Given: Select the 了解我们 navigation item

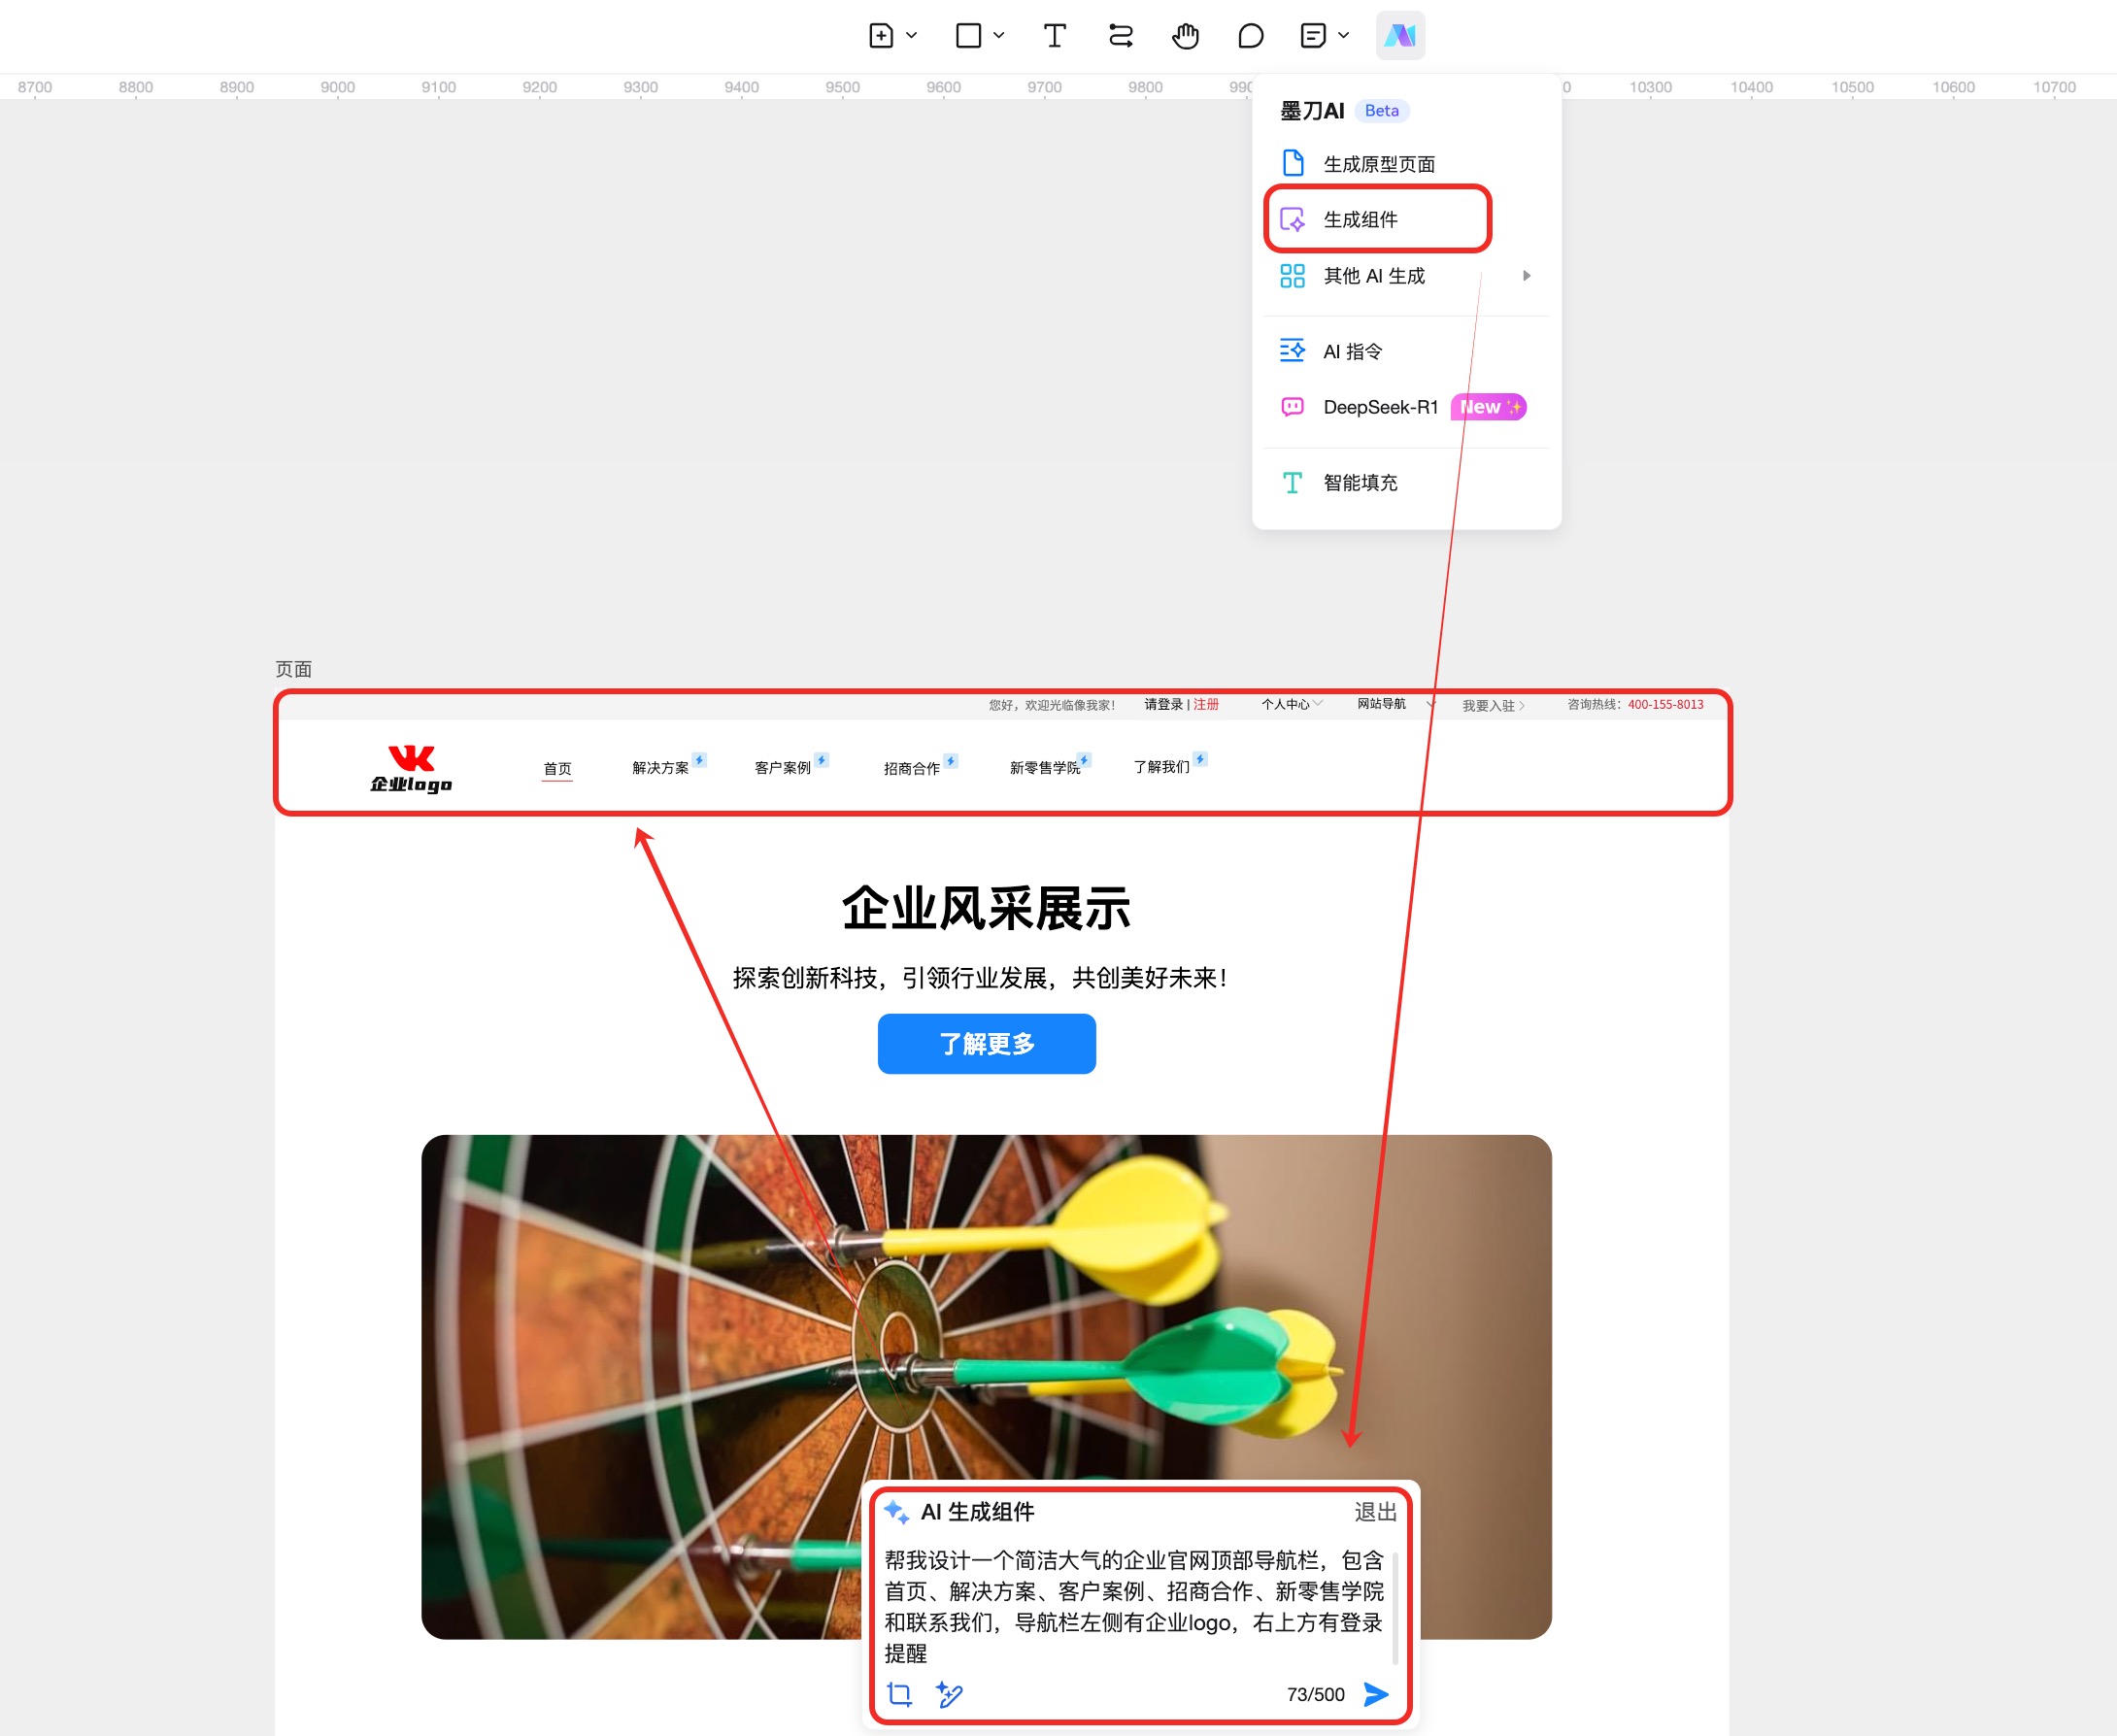Looking at the screenshot, I should coord(1161,767).
